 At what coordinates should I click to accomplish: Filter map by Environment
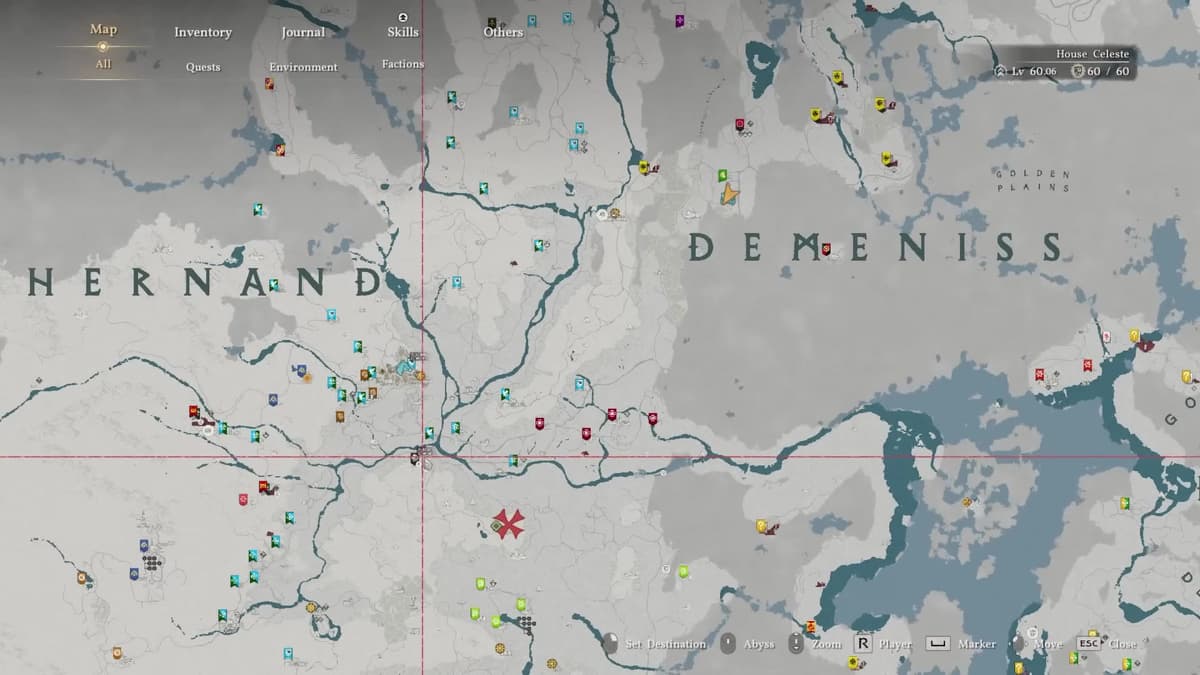[303, 67]
